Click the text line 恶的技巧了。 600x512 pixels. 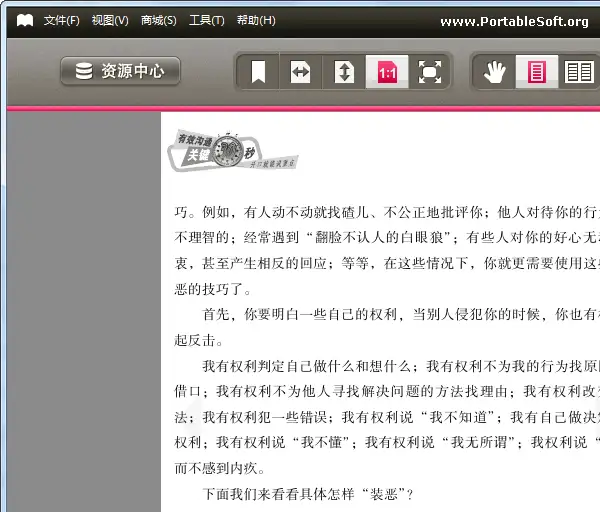coord(213,289)
